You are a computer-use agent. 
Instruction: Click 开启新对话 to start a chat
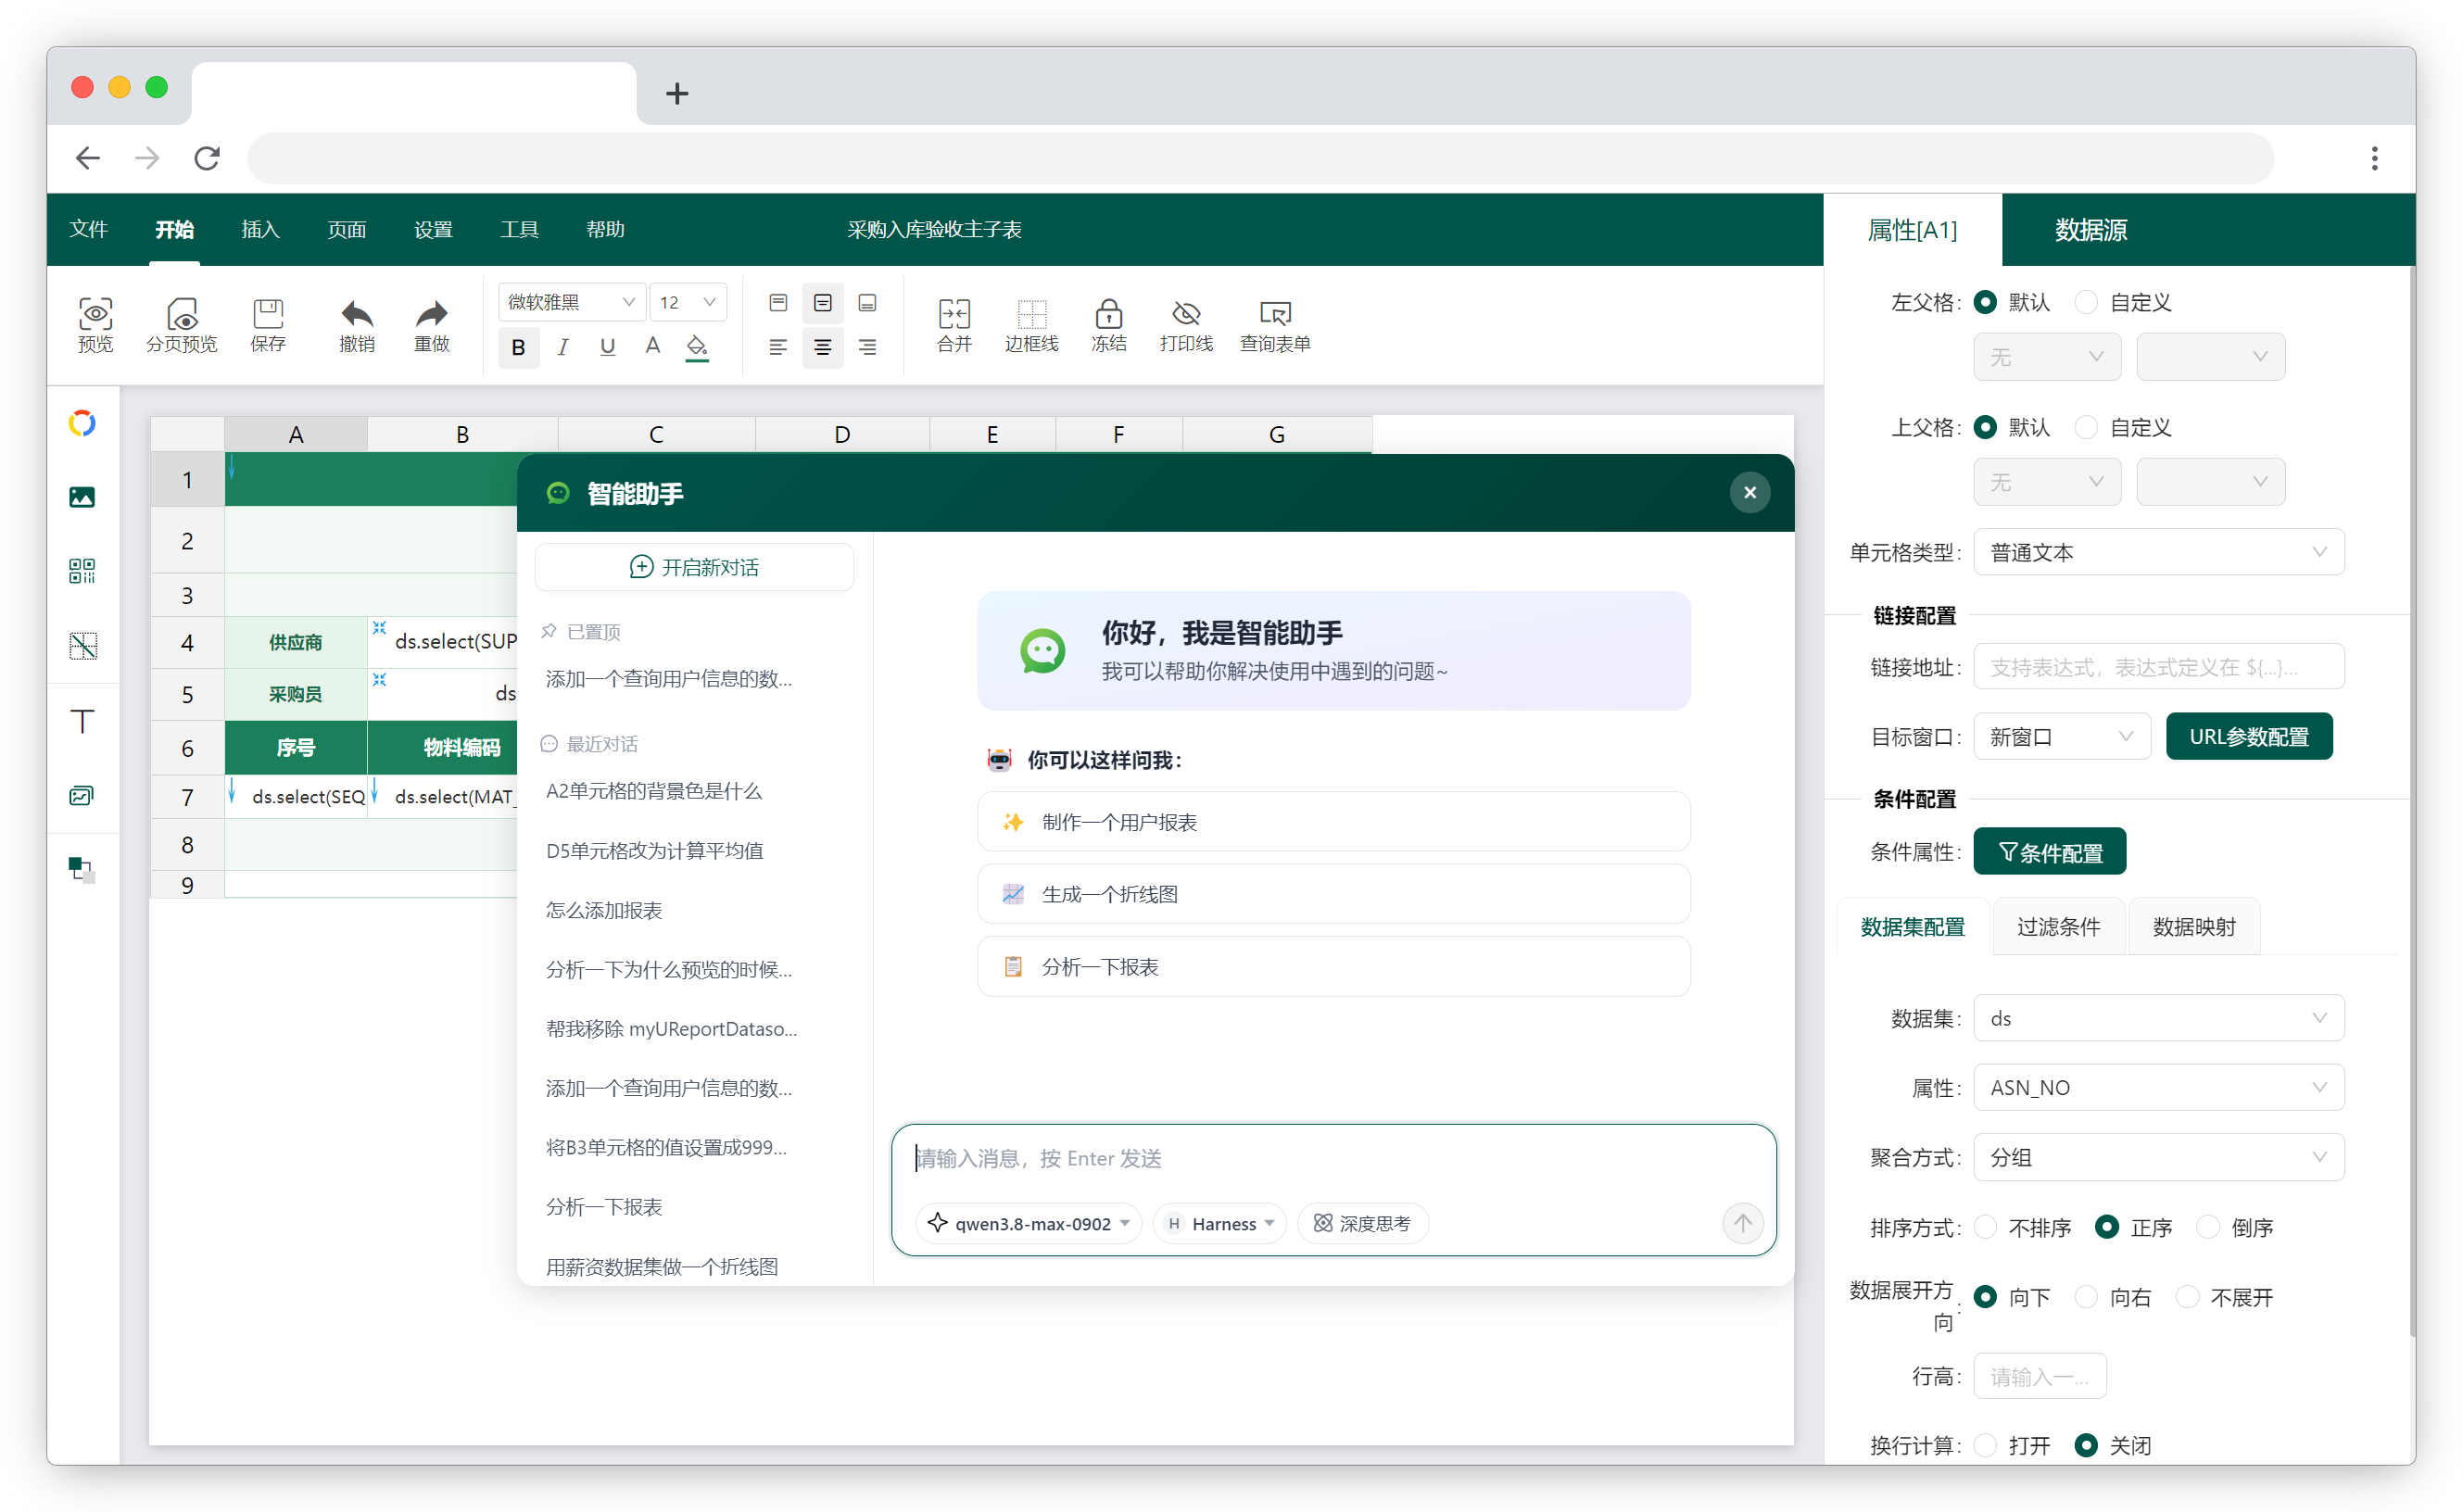tap(694, 567)
